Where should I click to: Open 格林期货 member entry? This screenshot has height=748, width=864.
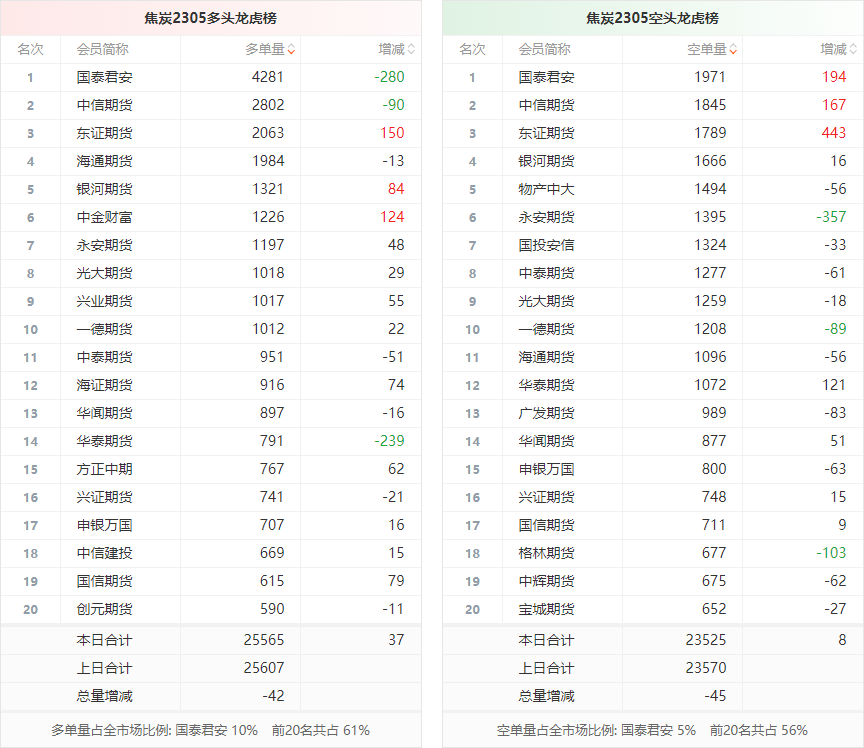546,553
